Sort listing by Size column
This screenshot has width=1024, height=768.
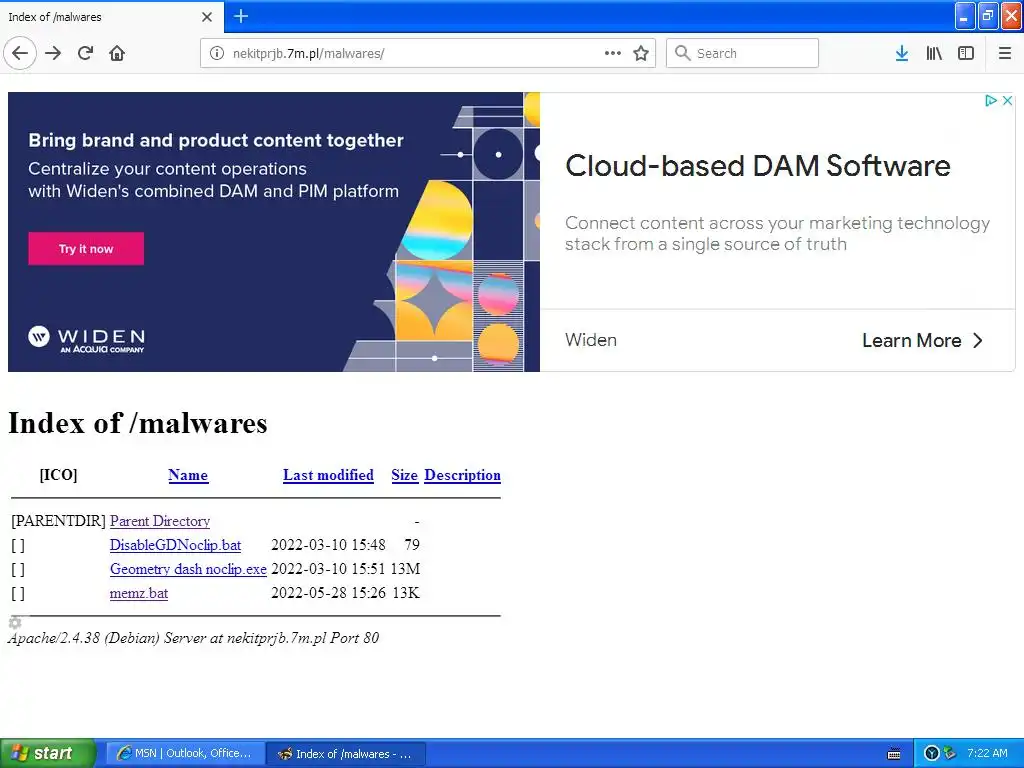[404, 475]
